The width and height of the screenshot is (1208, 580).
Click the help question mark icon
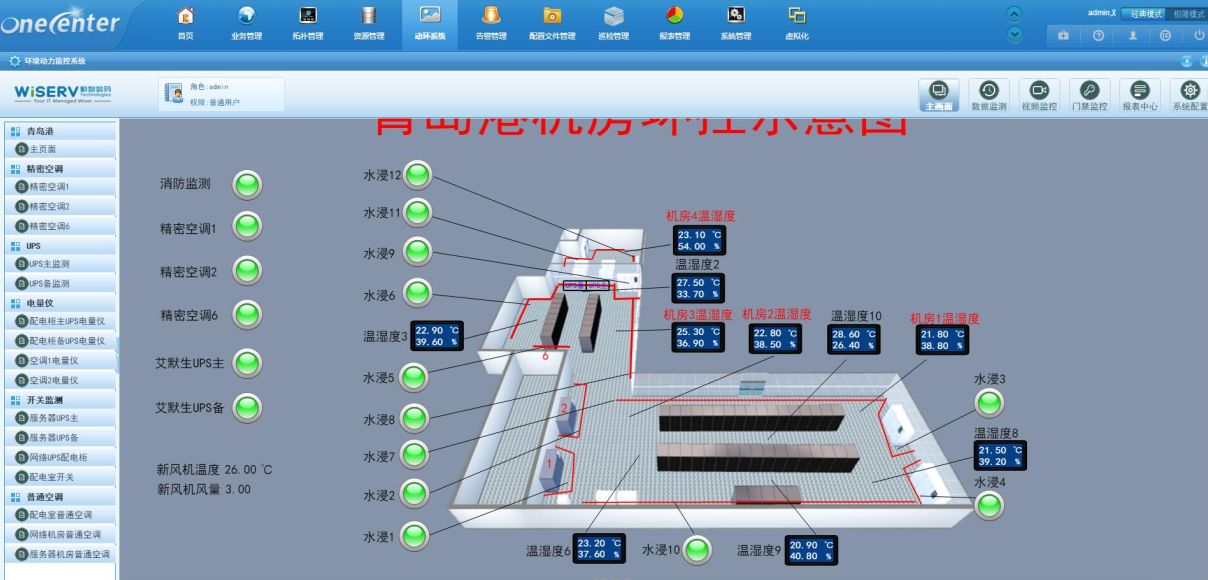point(1098,35)
